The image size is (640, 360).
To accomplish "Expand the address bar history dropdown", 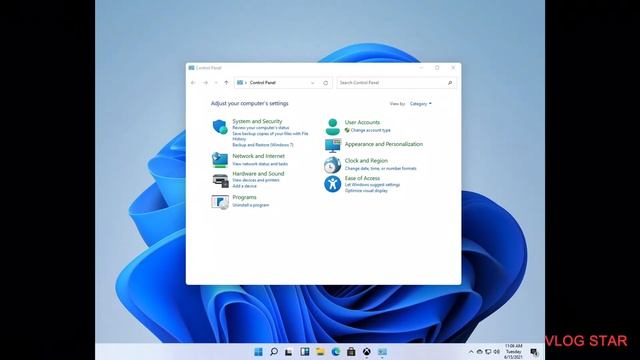I will click(313, 83).
